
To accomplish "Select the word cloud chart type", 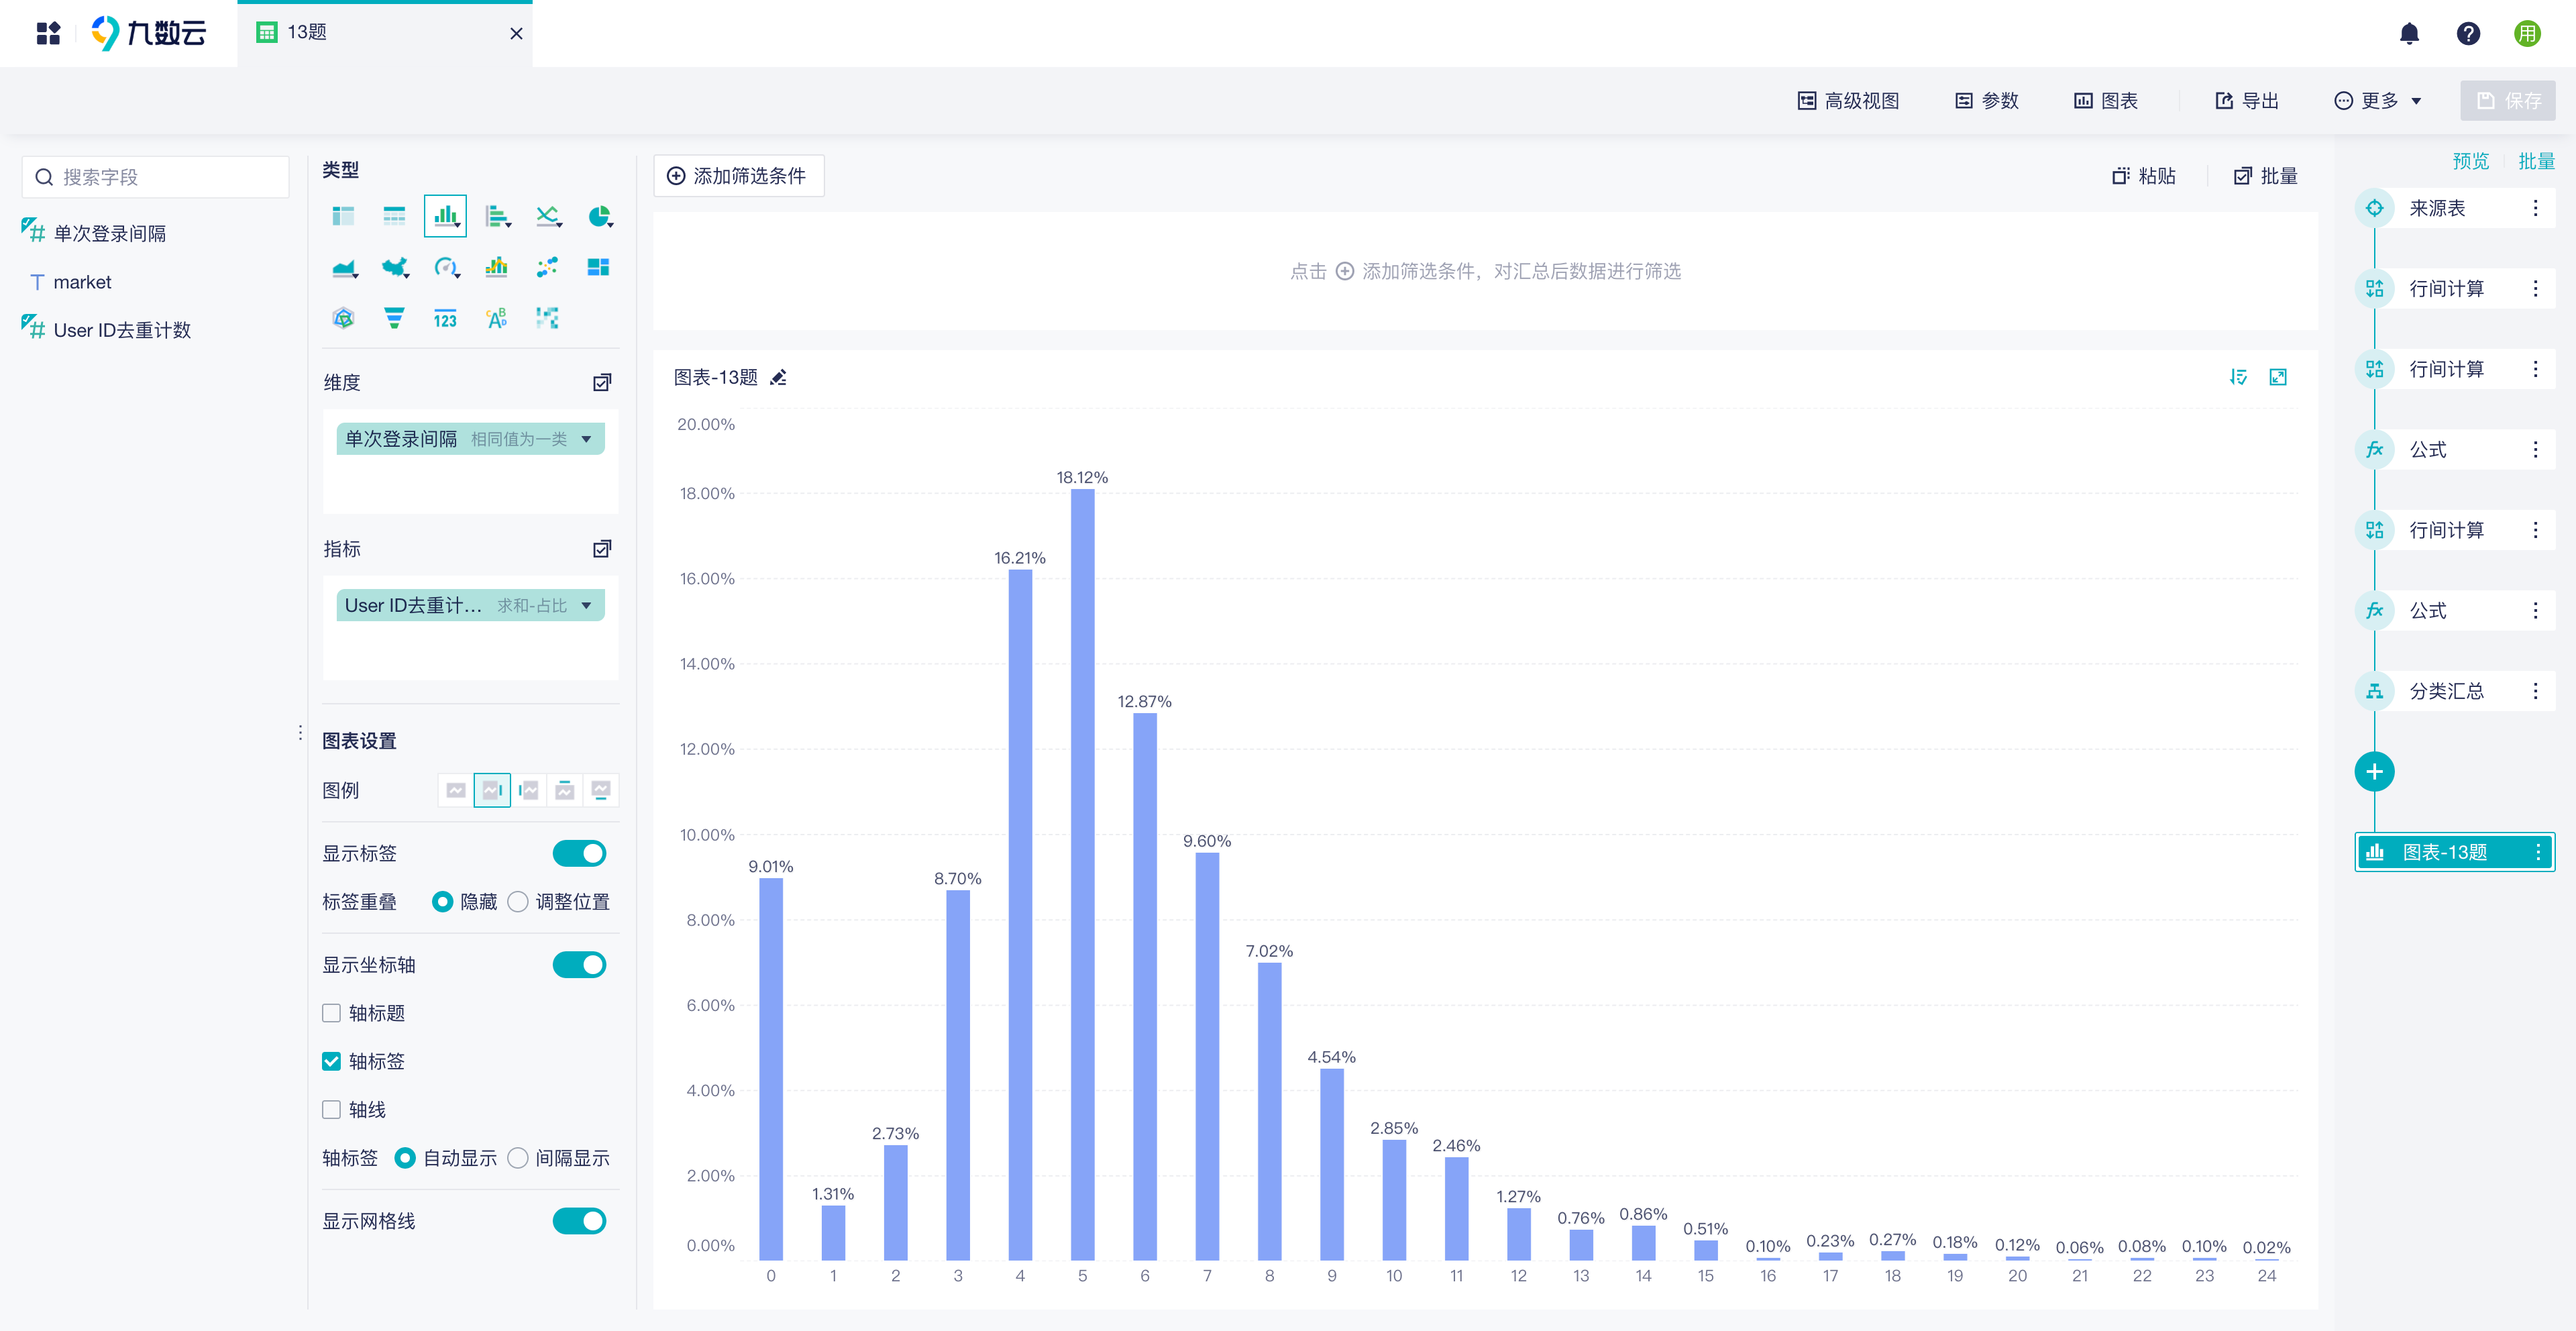I will pos(496,318).
